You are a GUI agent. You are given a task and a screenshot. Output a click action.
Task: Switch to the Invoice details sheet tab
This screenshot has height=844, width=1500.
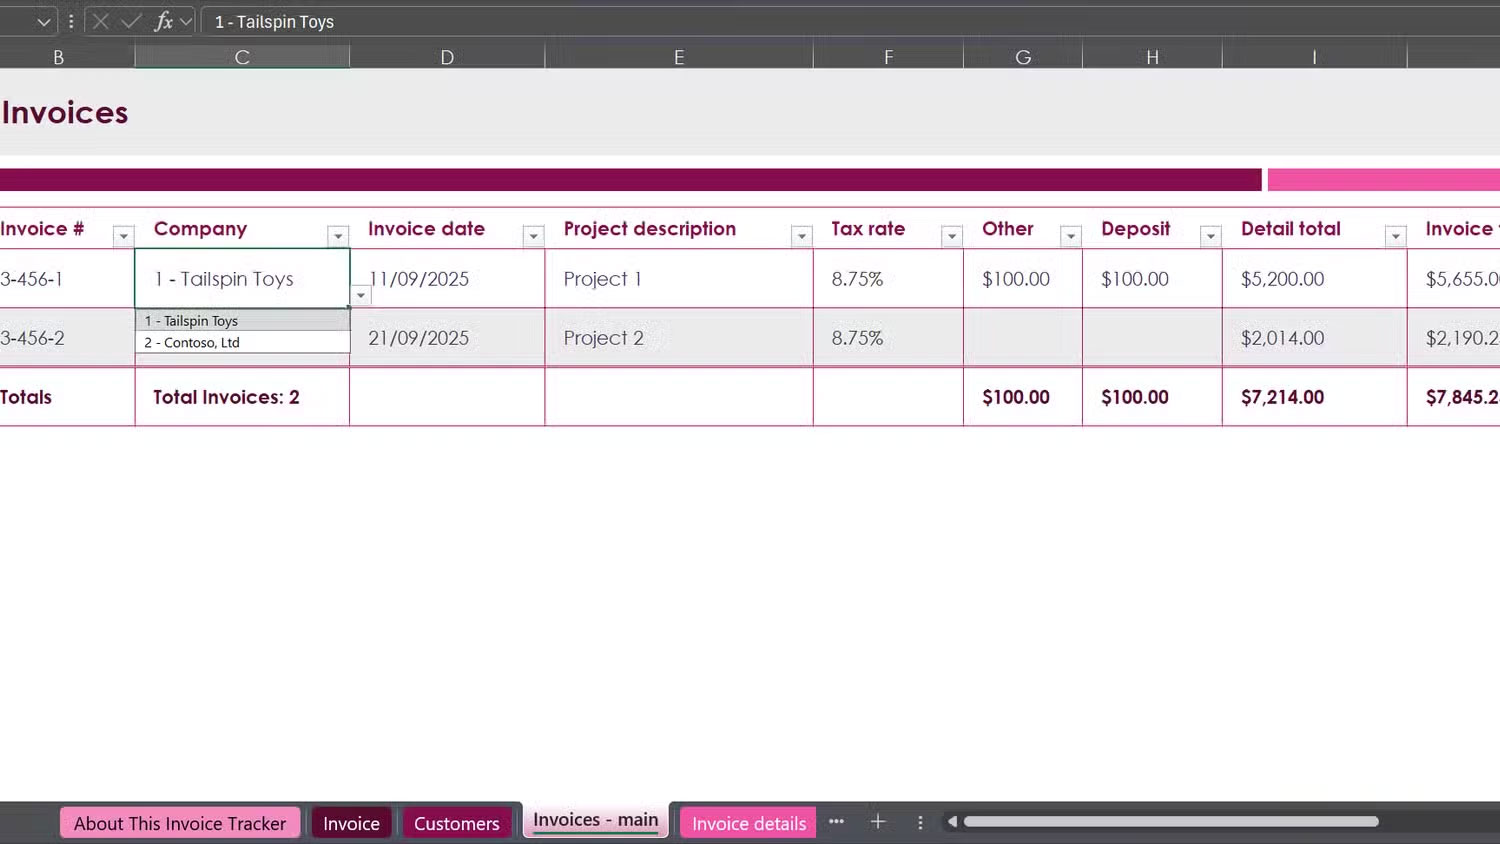748,823
